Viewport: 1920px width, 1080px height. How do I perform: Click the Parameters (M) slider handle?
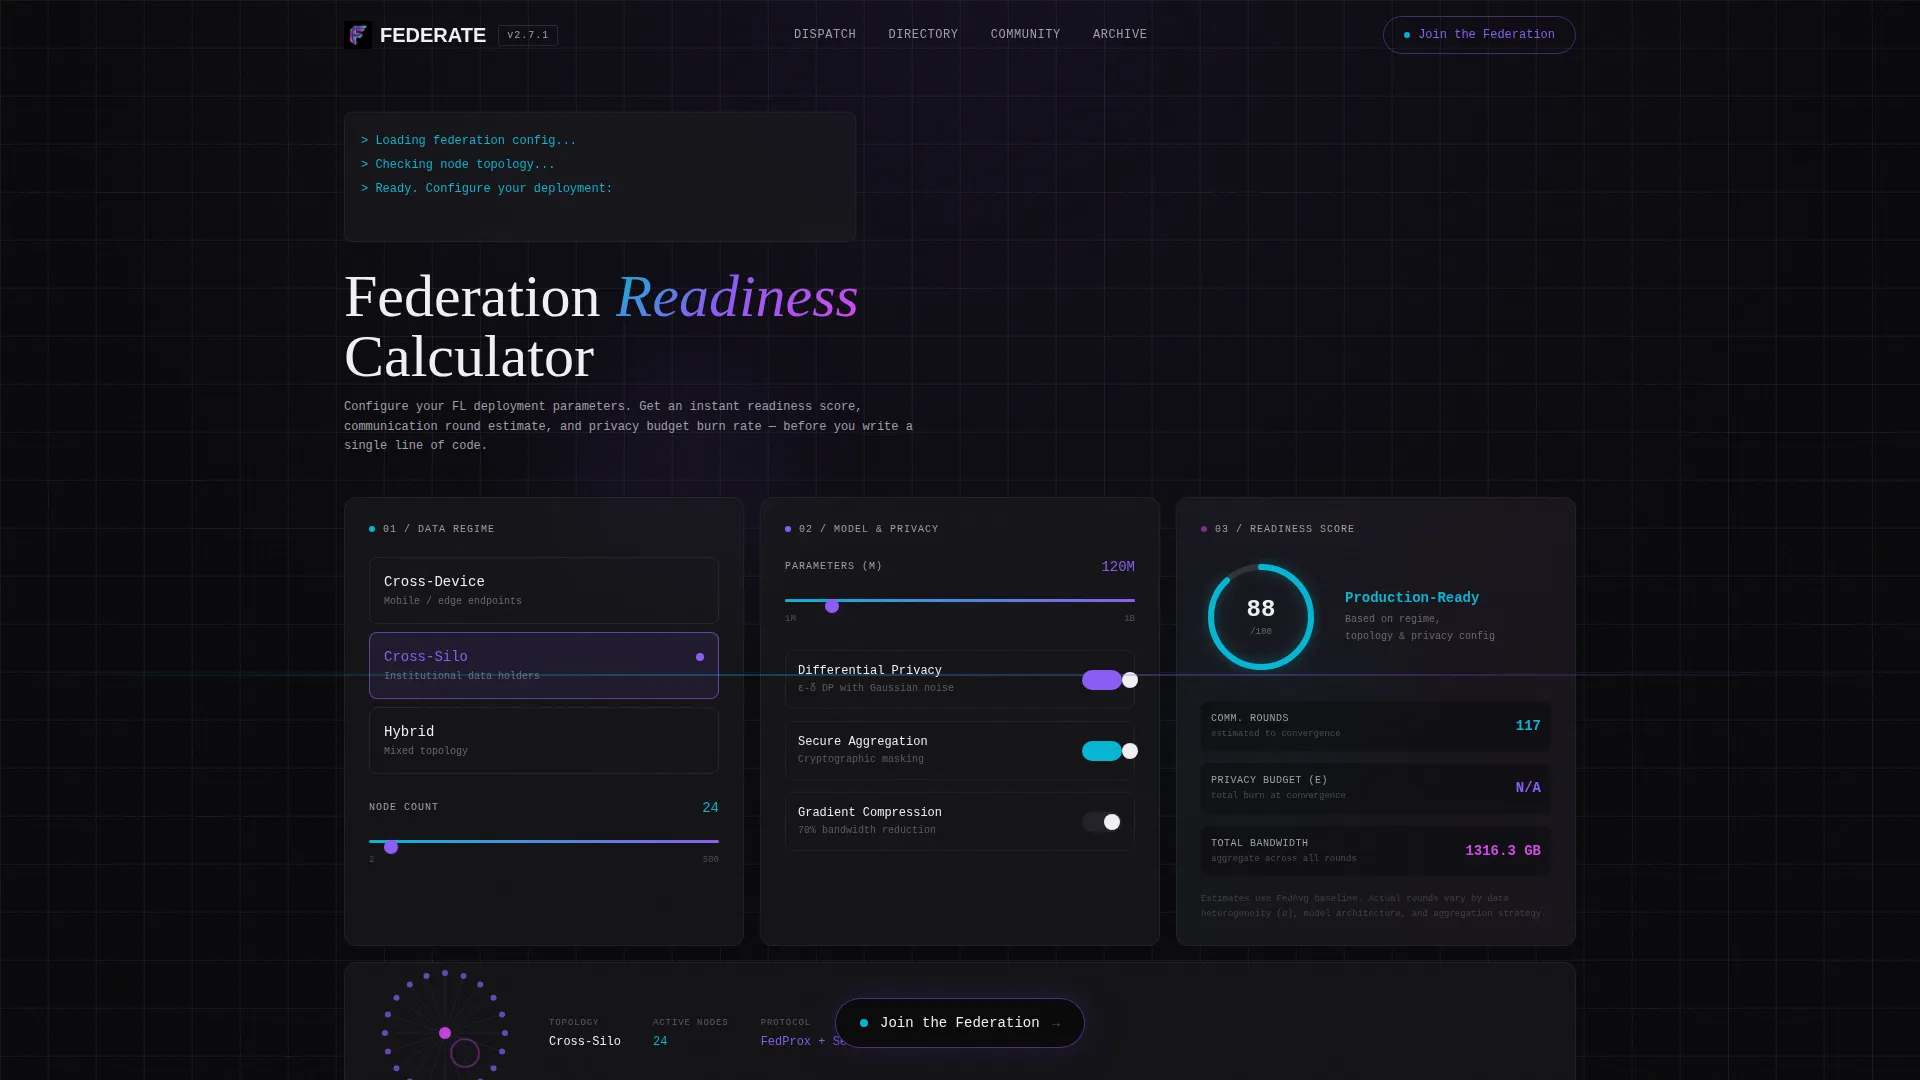(x=832, y=606)
